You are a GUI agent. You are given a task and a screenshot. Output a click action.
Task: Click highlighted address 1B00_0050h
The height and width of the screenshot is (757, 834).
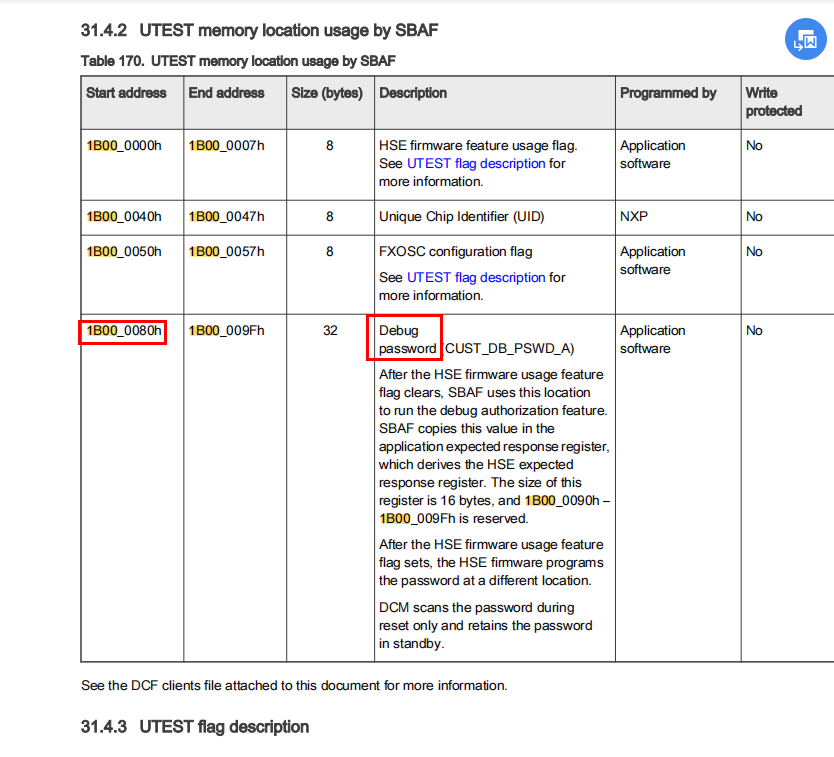coord(118,251)
